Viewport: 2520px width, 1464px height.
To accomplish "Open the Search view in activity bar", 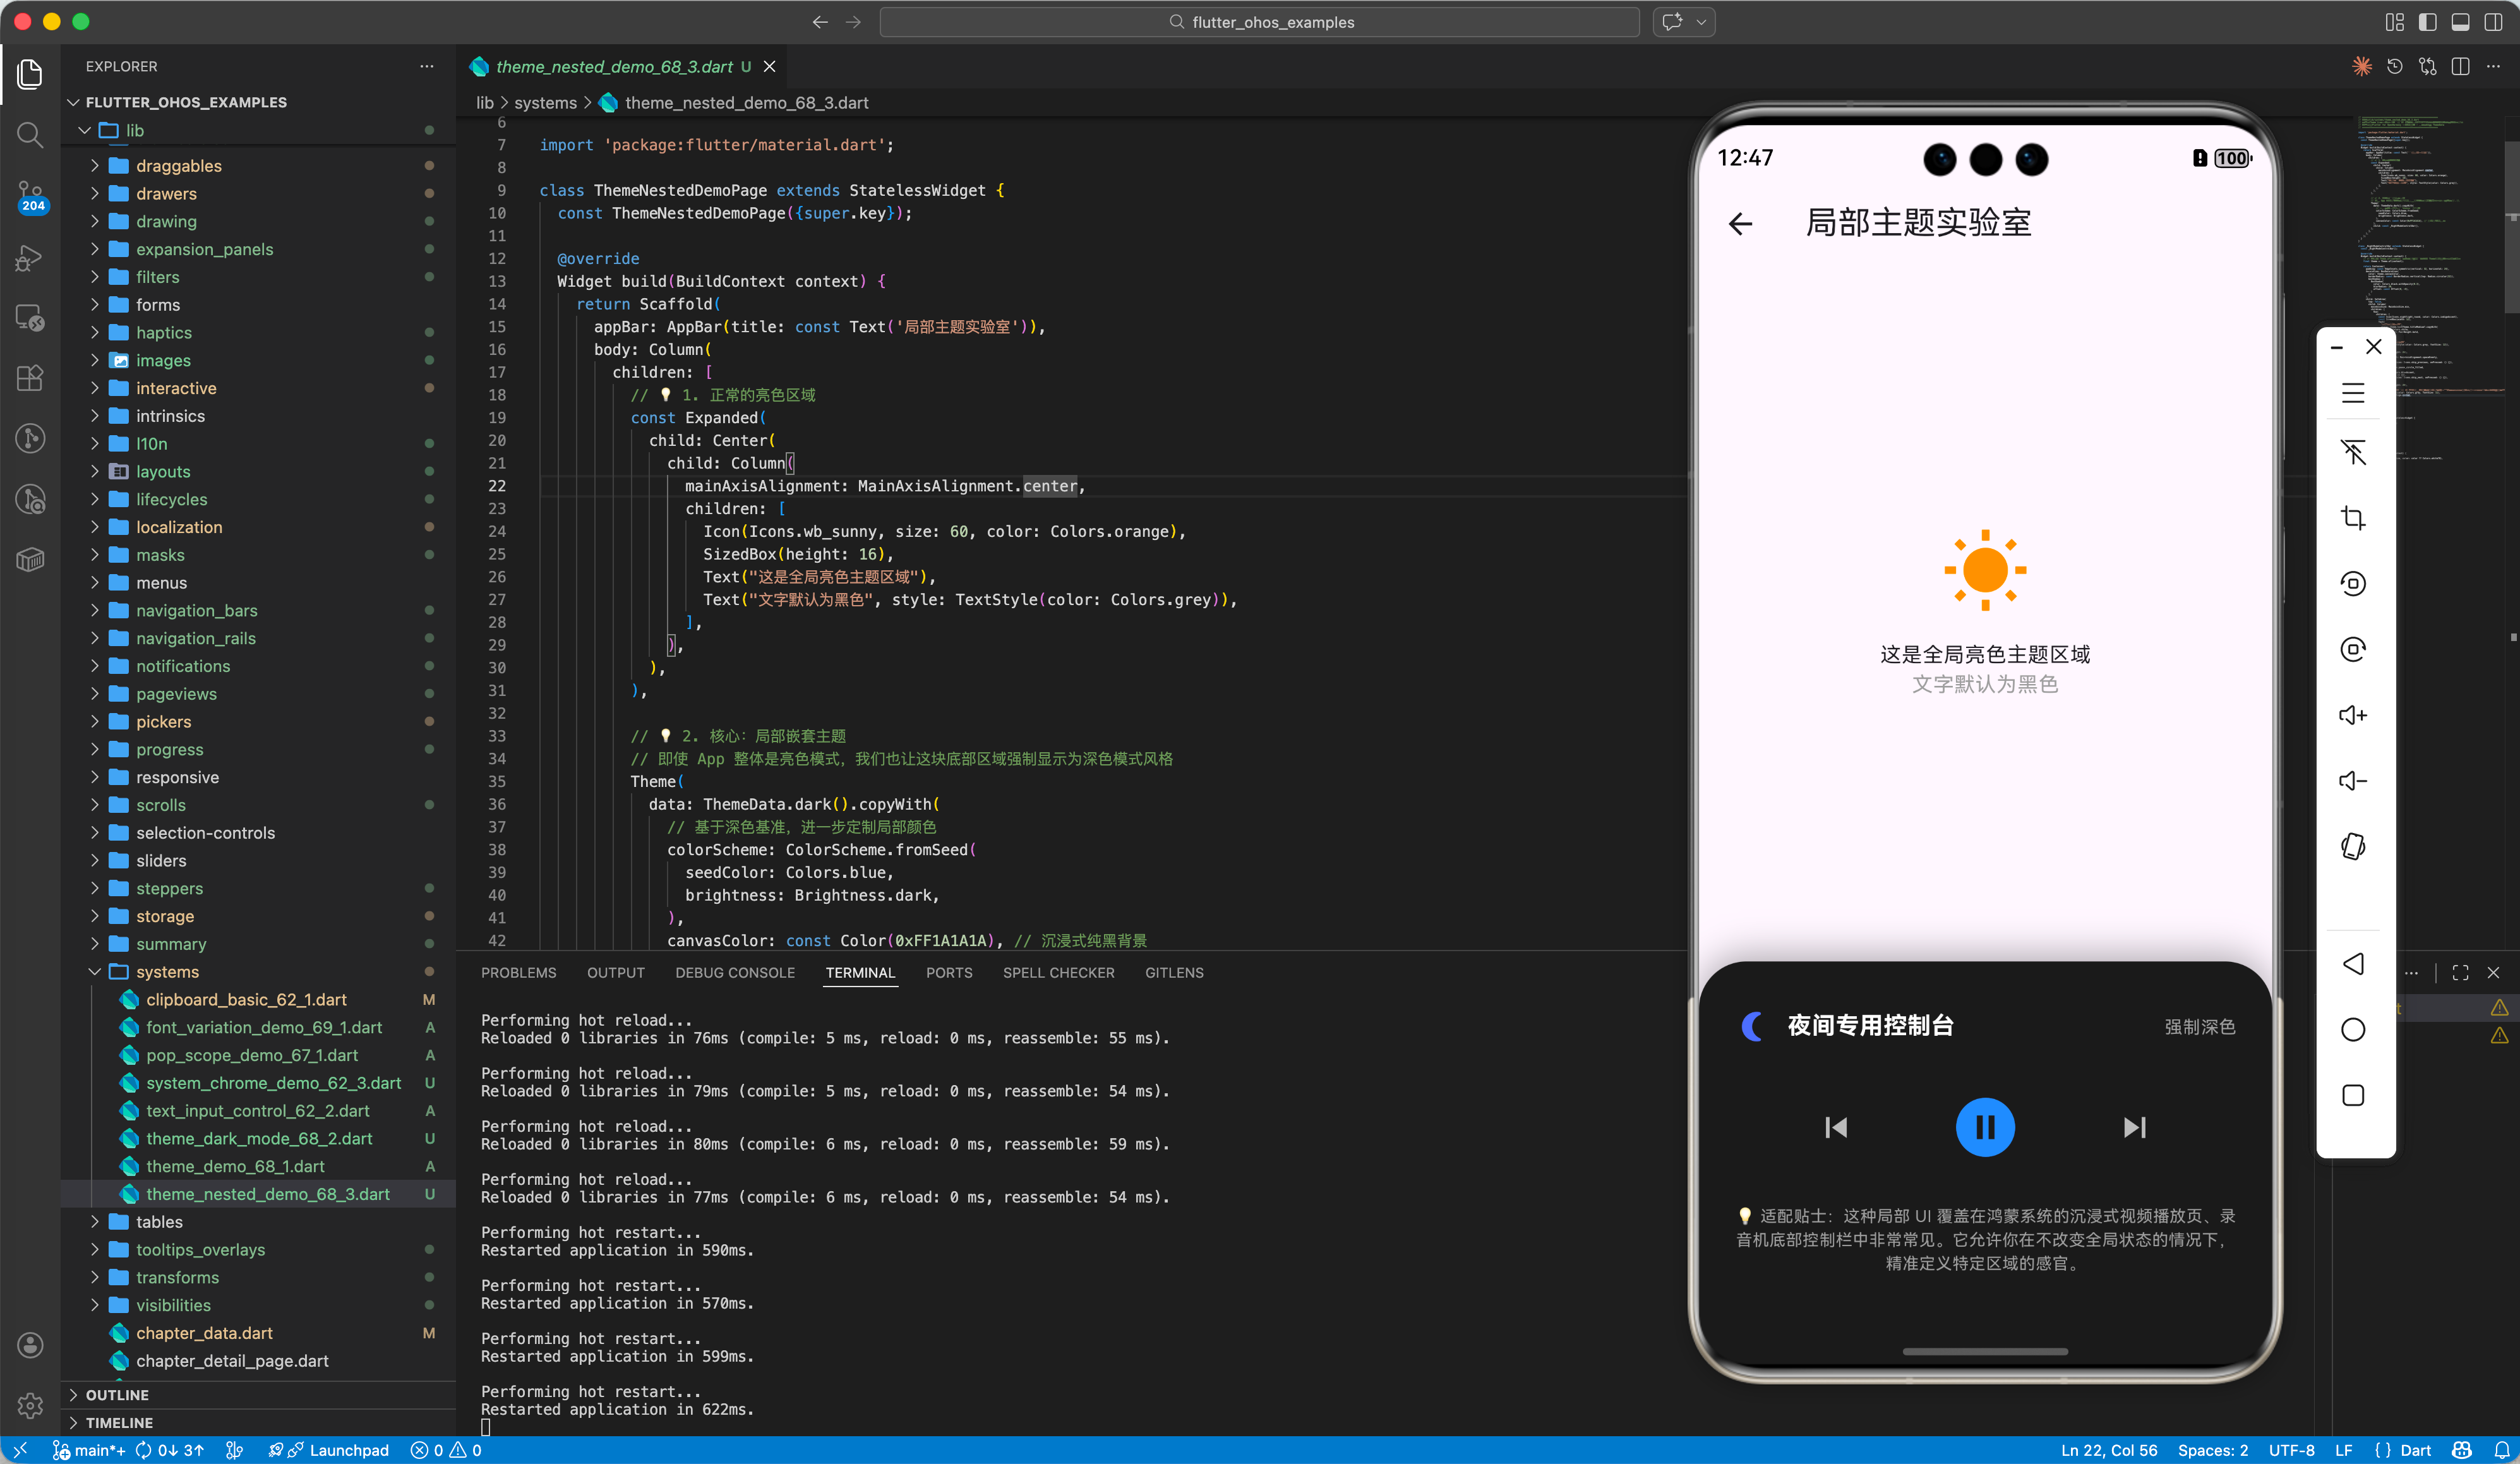I will tap(30, 135).
